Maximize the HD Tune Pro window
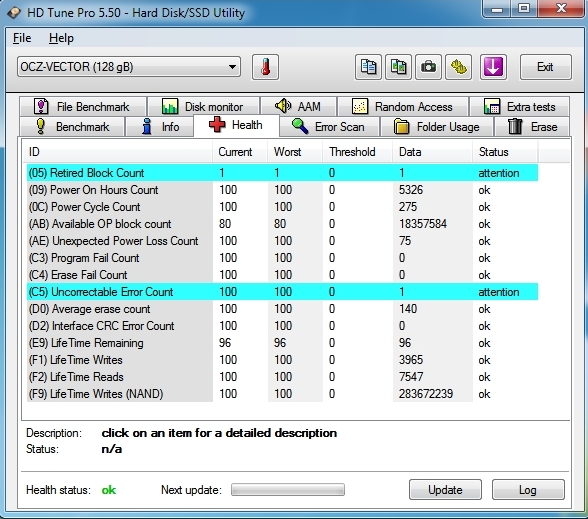588x519 pixels. coord(524,8)
